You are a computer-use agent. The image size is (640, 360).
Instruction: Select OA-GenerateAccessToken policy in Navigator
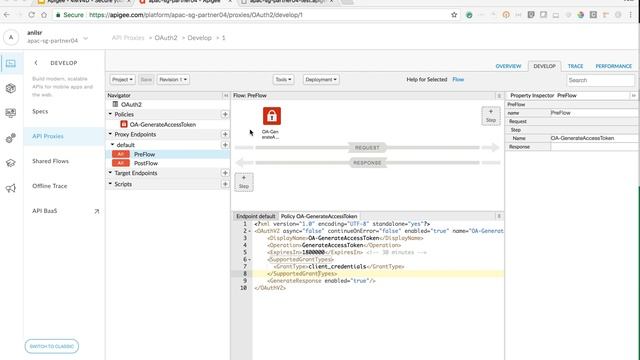(163, 124)
